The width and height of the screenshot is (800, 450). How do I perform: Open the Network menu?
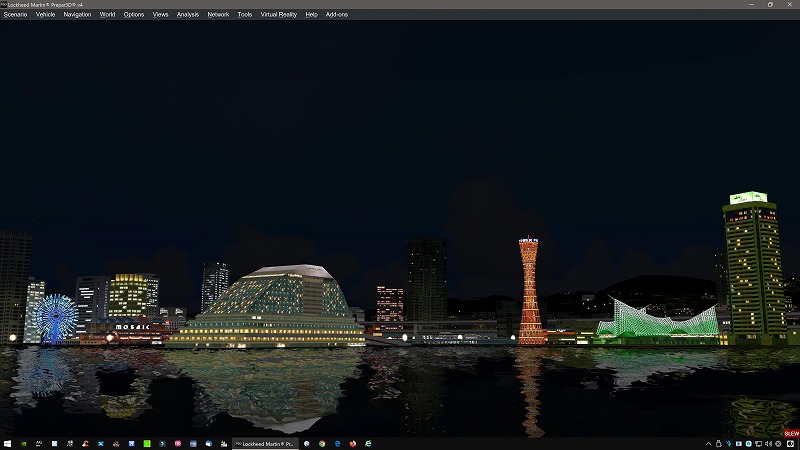tap(218, 14)
